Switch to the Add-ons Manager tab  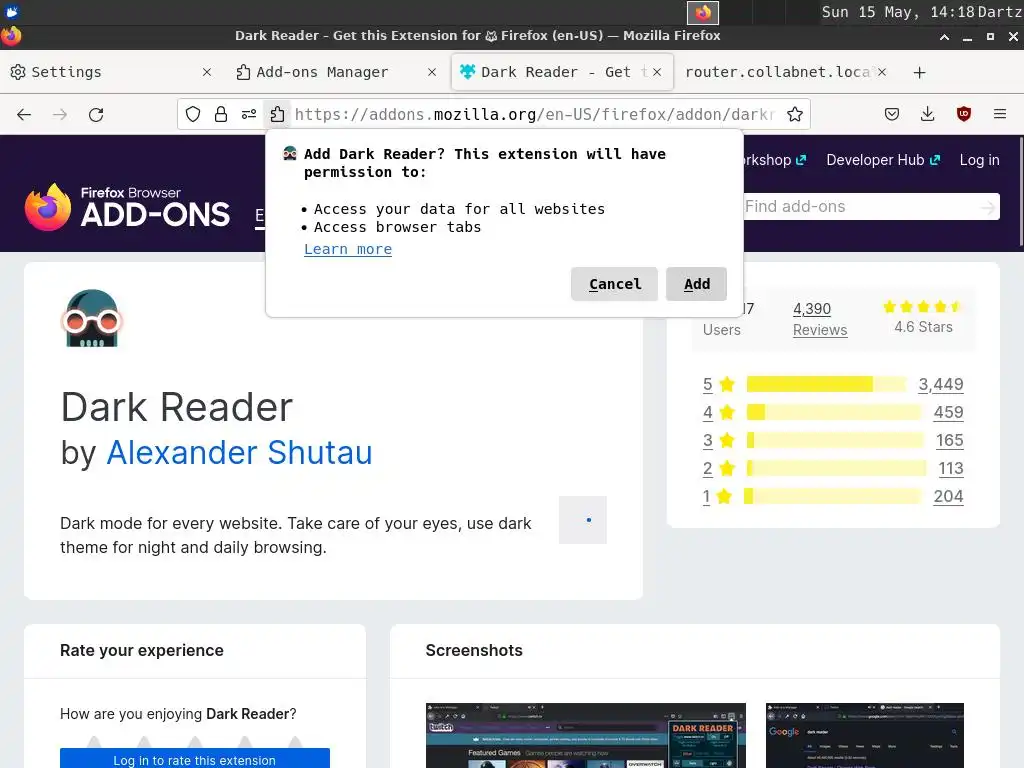coord(334,72)
